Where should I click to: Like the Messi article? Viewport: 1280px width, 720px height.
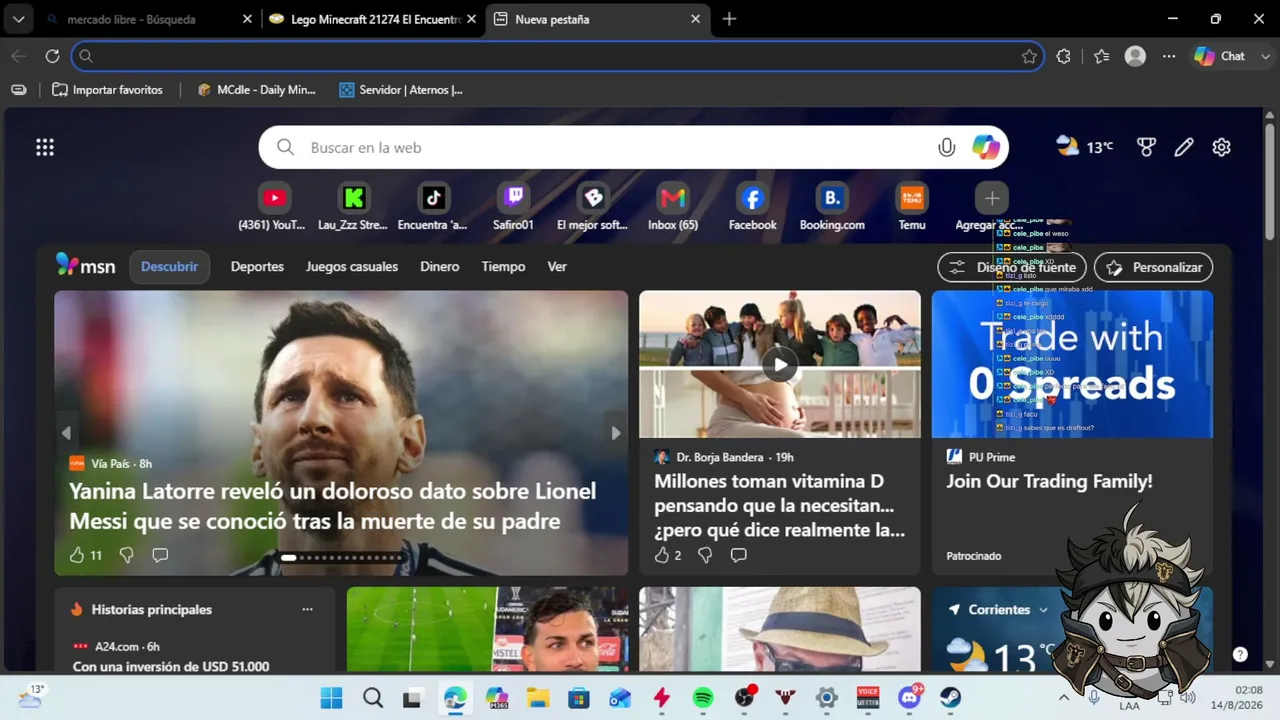coord(77,555)
